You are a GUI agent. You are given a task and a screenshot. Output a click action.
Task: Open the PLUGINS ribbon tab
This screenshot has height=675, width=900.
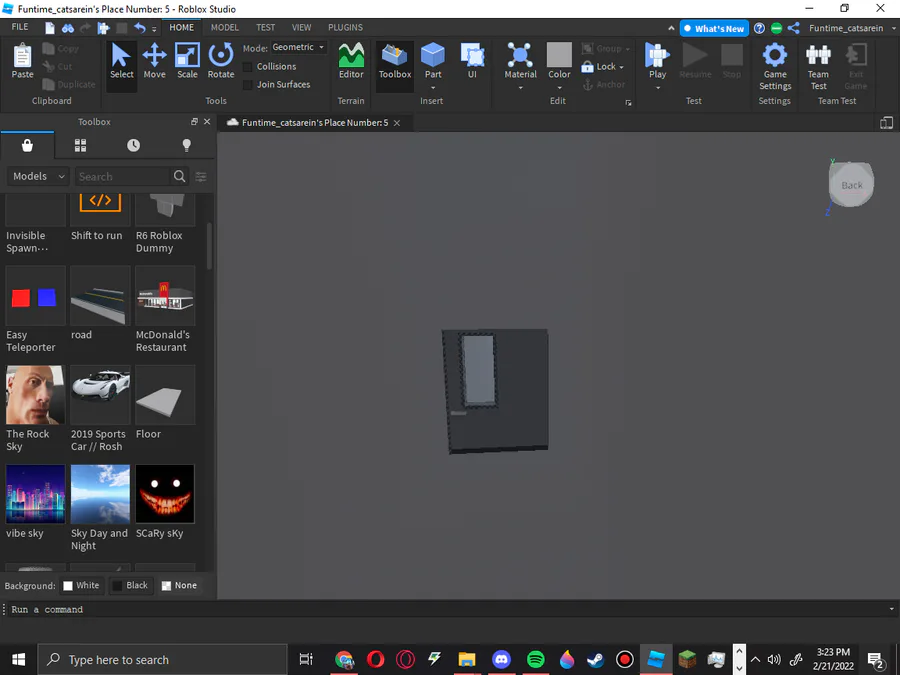click(x=345, y=28)
